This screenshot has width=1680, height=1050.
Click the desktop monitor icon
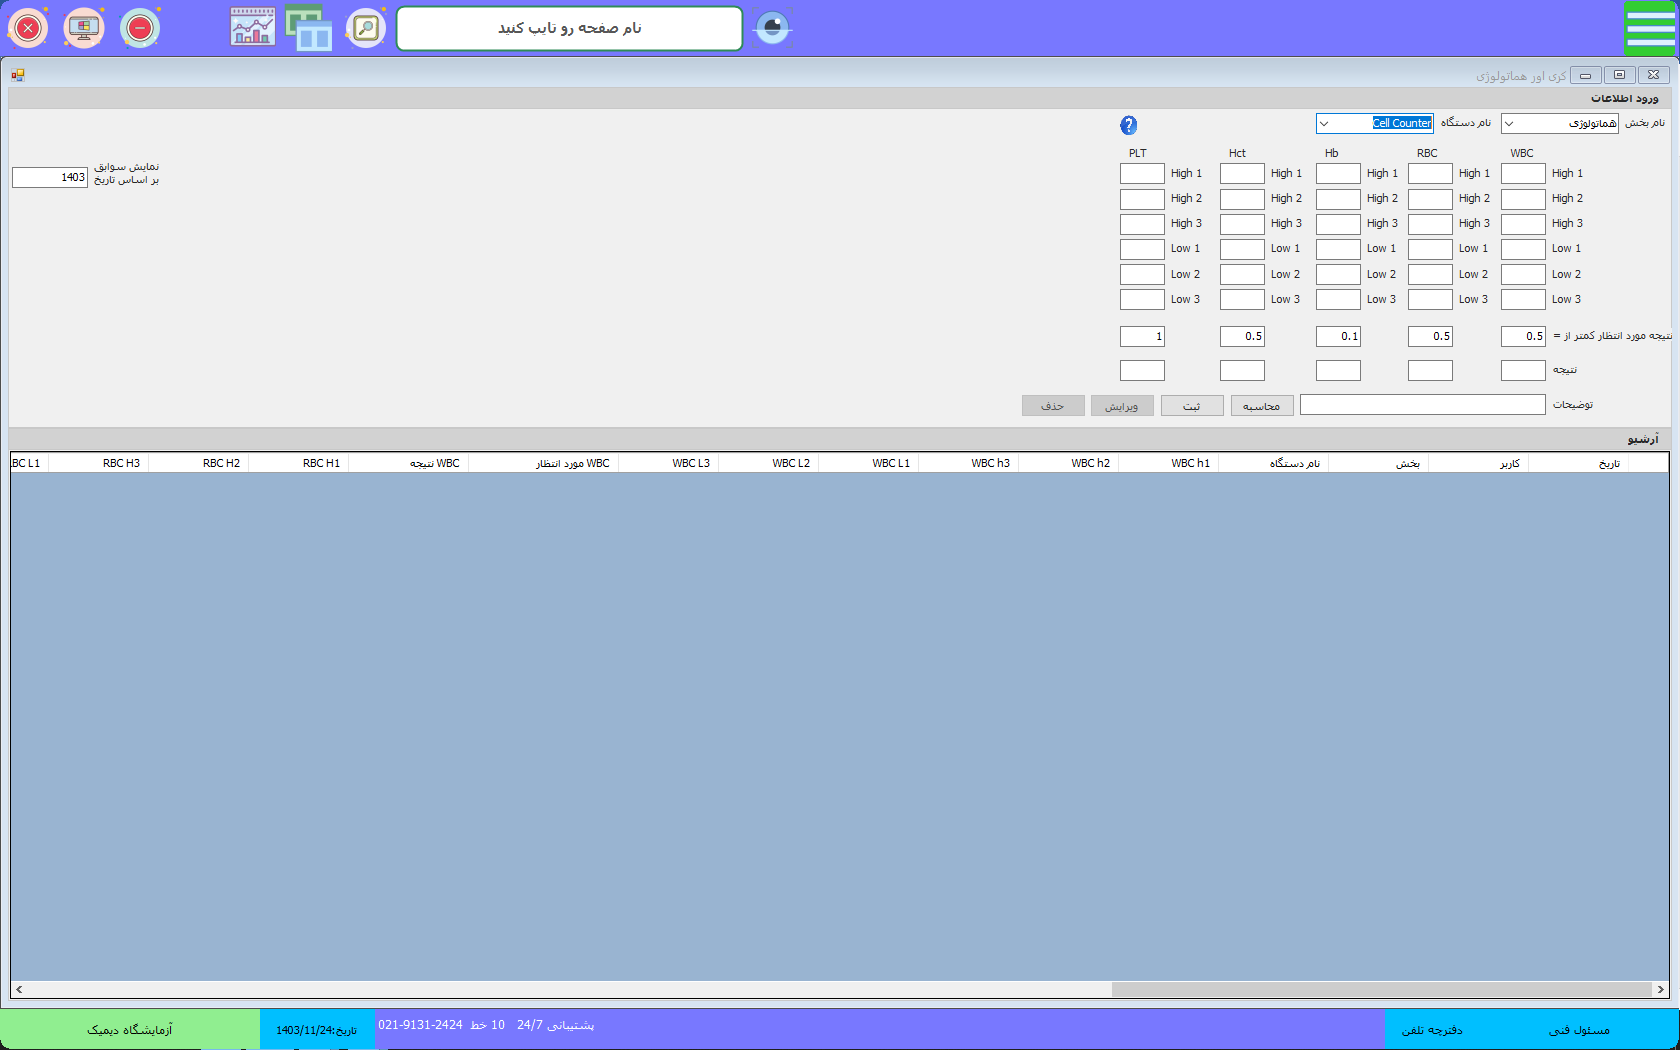pyautogui.click(x=84, y=28)
